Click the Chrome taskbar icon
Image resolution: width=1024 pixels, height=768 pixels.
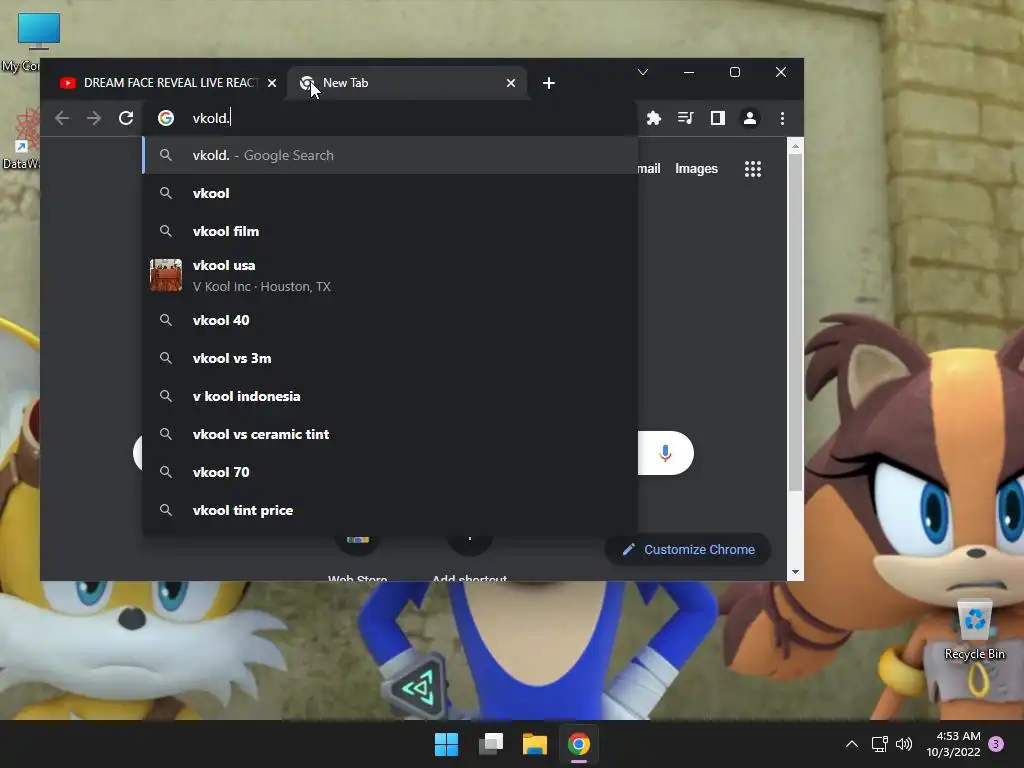tap(579, 744)
